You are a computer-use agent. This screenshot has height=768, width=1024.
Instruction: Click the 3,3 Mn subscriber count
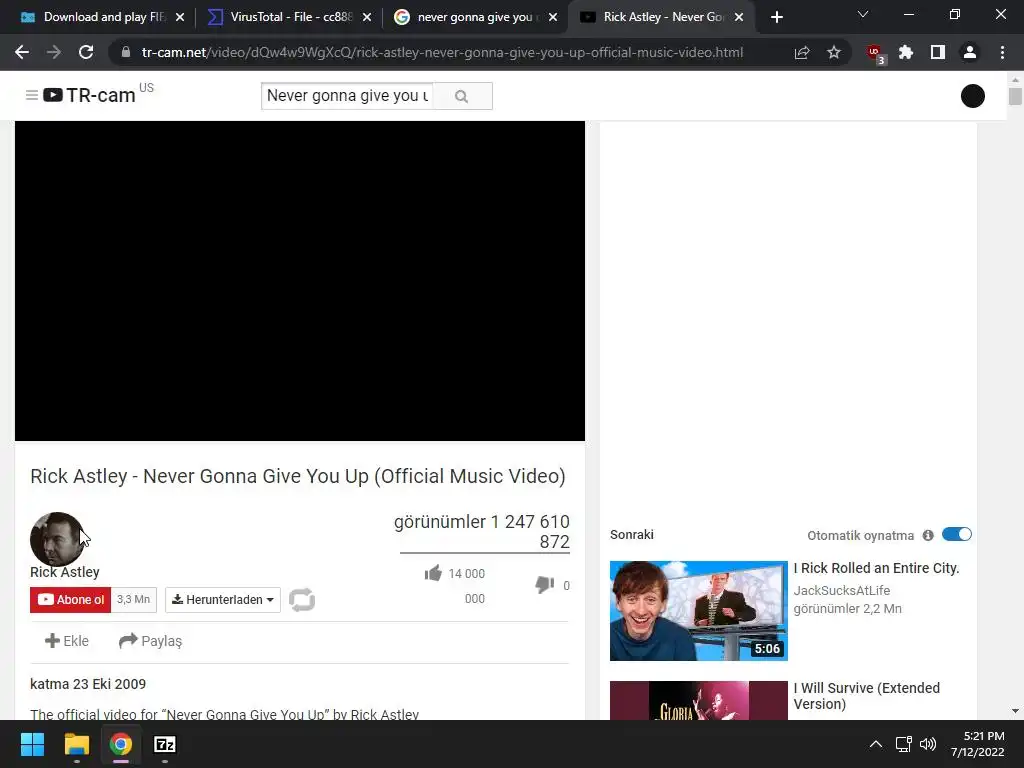click(x=133, y=600)
